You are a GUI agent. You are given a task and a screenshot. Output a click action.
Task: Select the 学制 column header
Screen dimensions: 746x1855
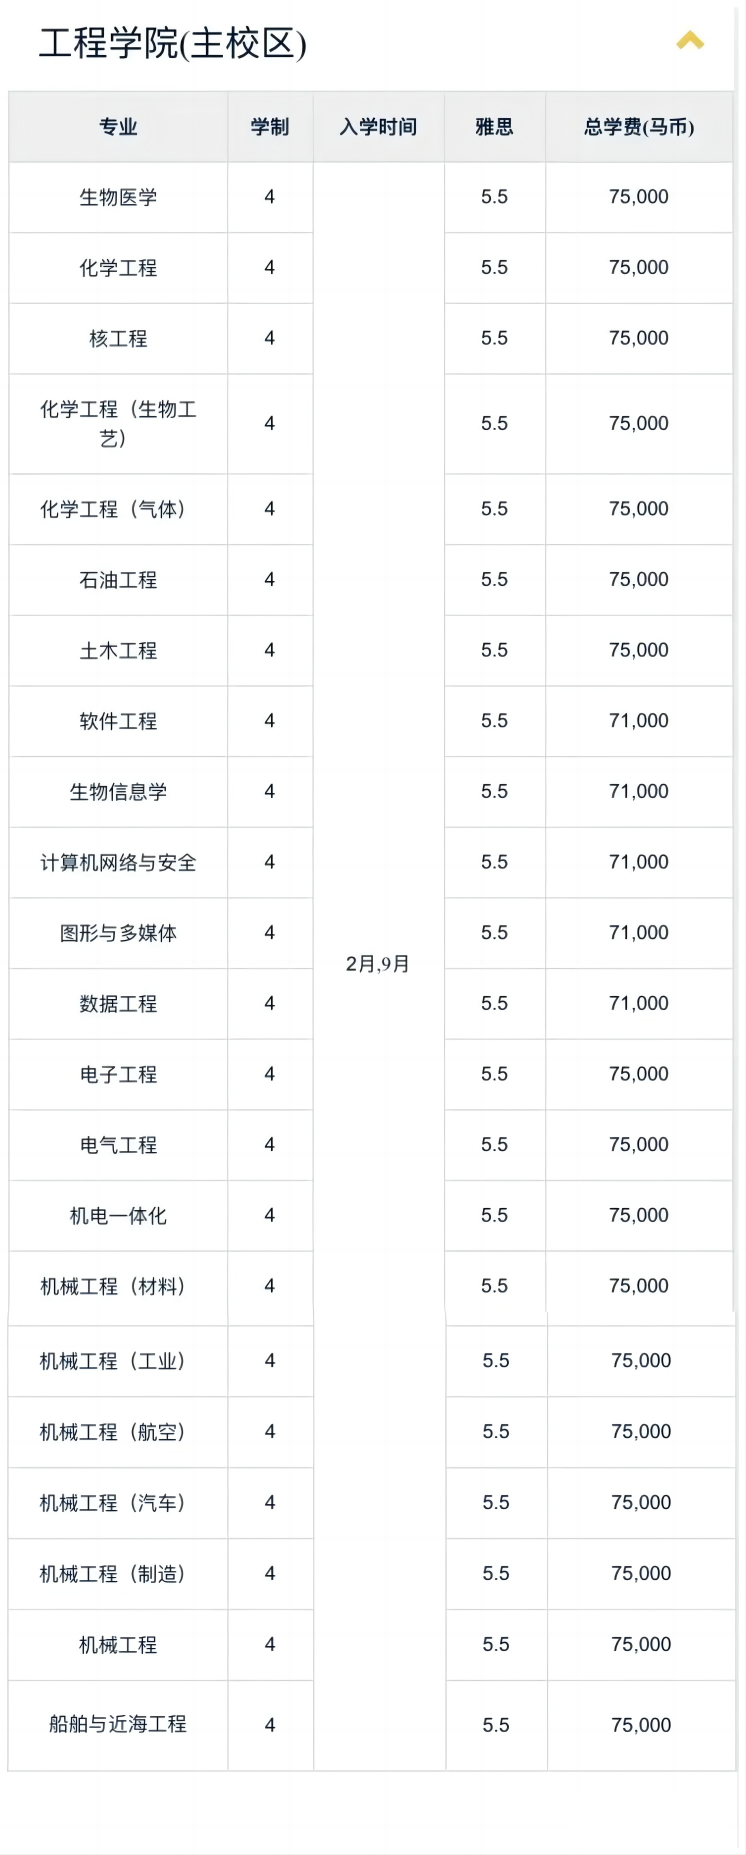(270, 127)
